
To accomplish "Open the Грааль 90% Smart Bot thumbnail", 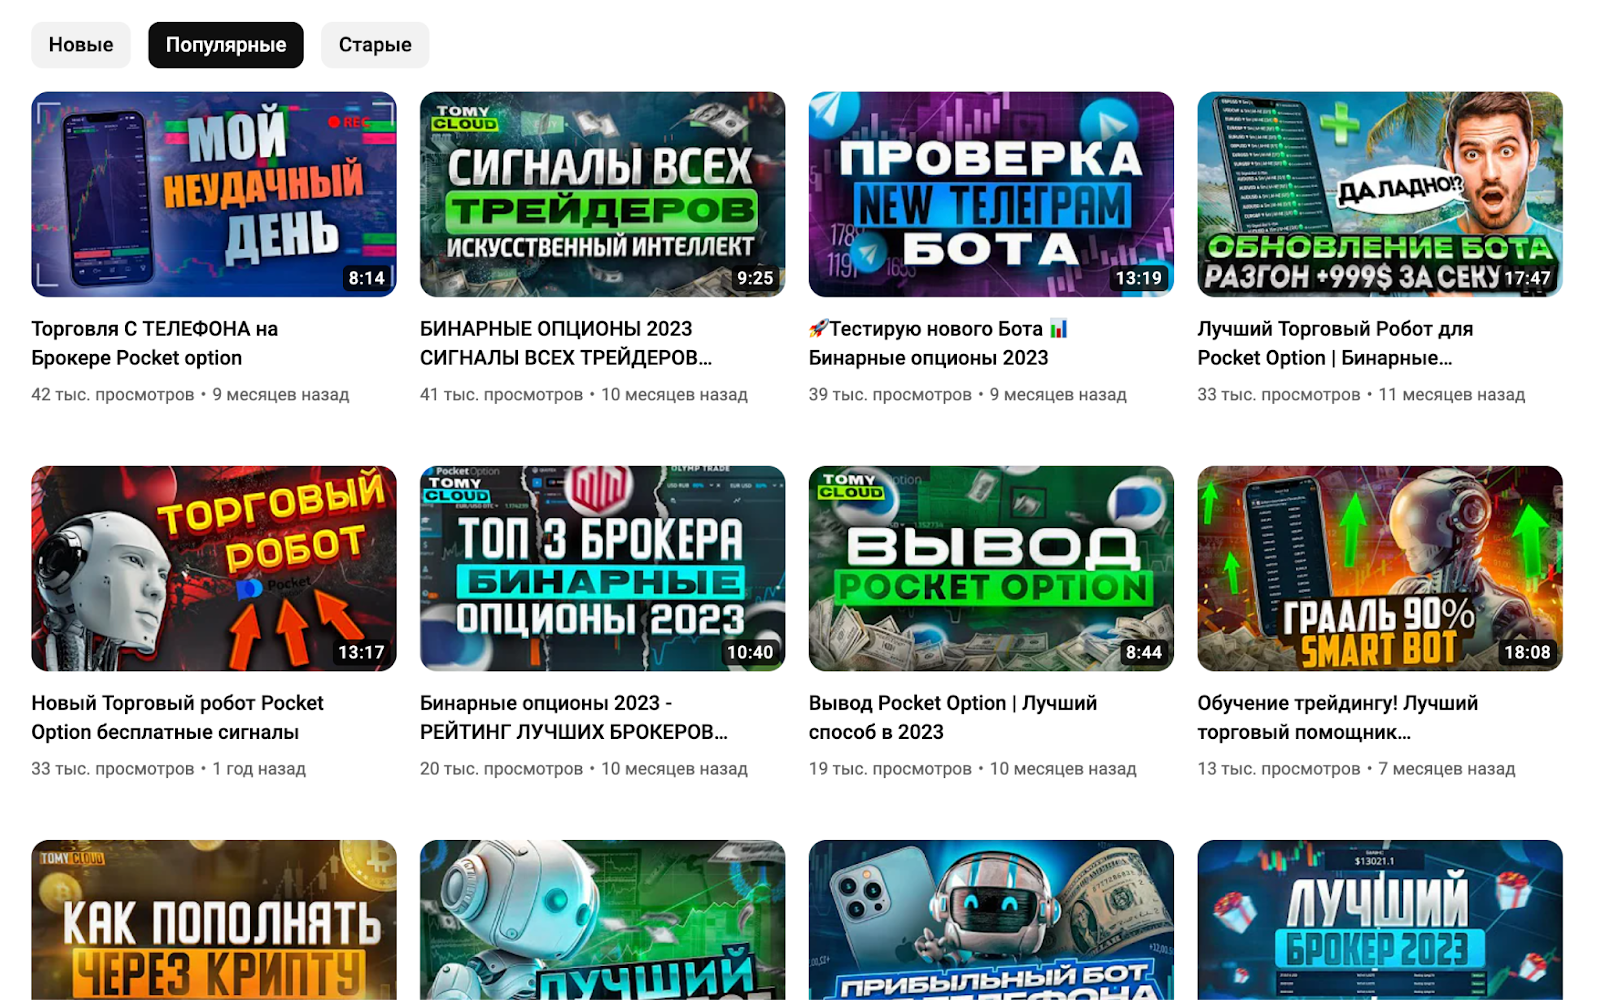I will pyautogui.click(x=1380, y=568).
